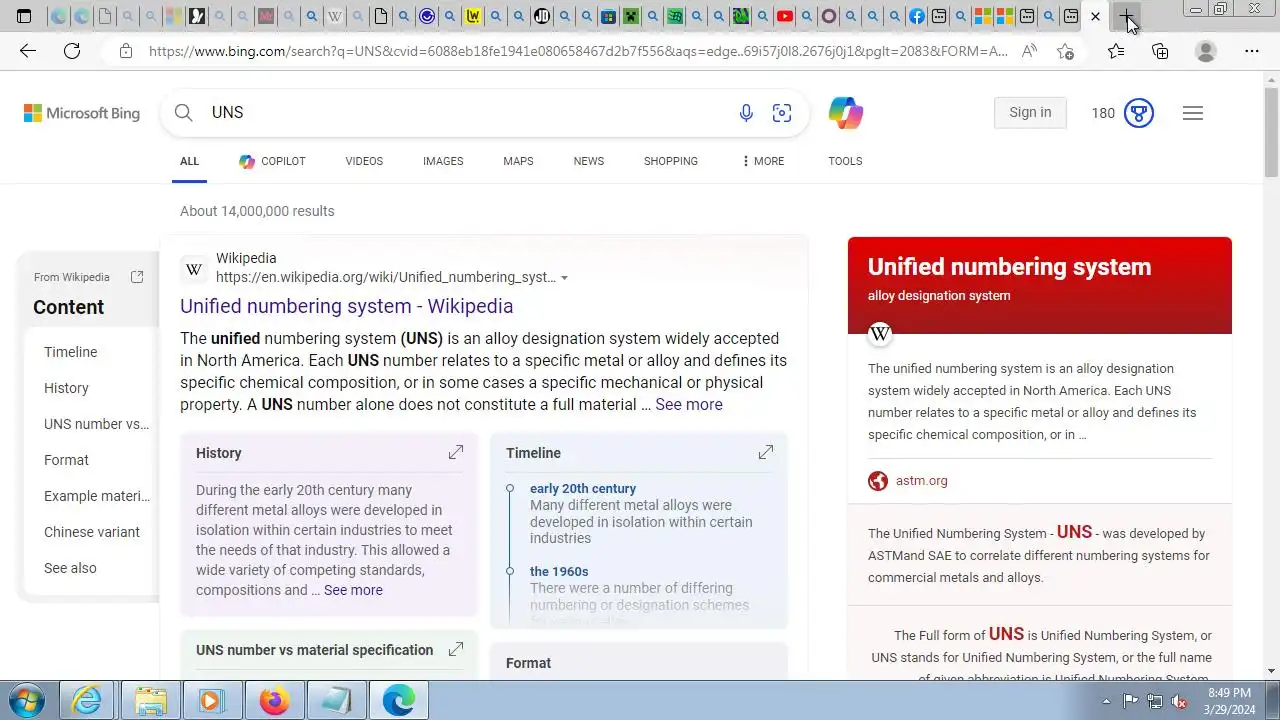The width and height of the screenshot is (1280, 720).
Task: Open visual search camera icon
Action: point(782,113)
